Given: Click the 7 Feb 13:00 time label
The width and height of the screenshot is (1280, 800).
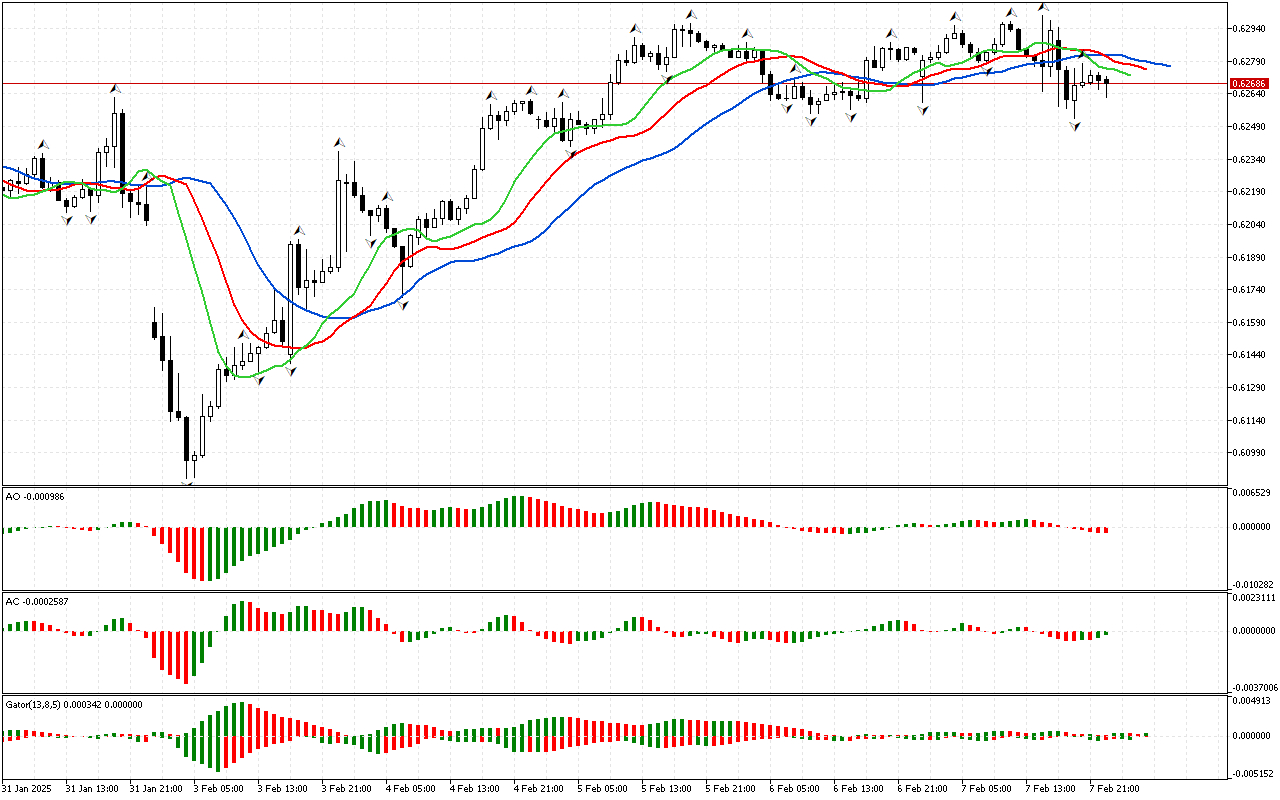Looking at the screenshot, I should [x=1050, y=788].
